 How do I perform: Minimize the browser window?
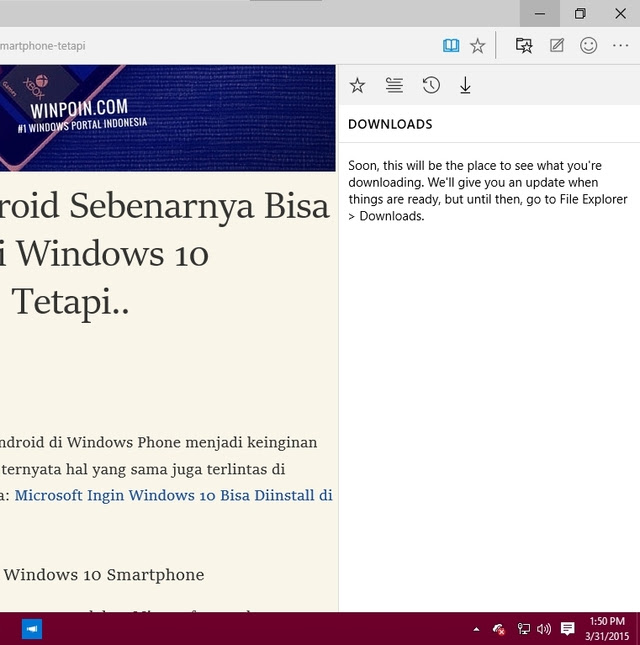coord(540,14)
